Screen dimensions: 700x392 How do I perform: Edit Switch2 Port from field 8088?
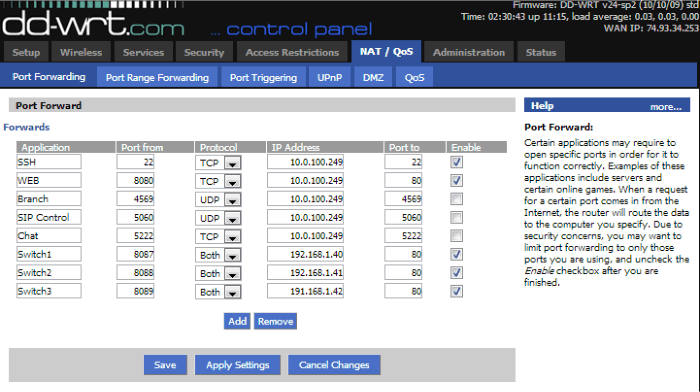(x=135, y=272)
